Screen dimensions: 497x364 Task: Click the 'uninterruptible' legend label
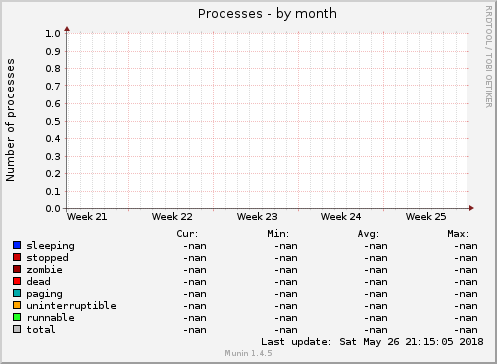[x=72, y=306]
